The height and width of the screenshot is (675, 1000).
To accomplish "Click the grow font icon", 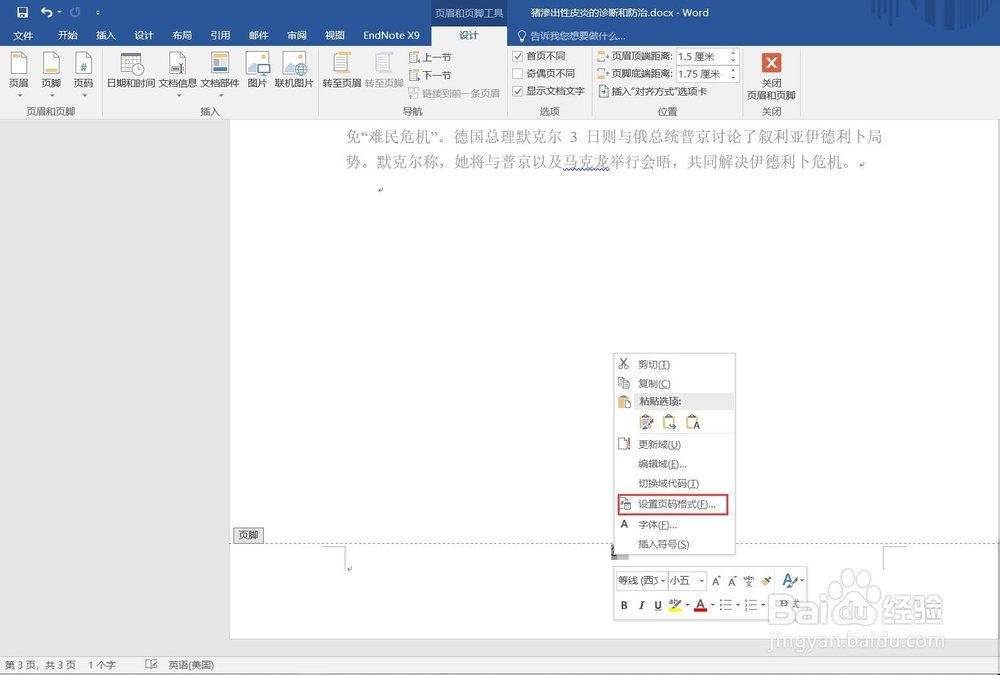I will point(716,581).
